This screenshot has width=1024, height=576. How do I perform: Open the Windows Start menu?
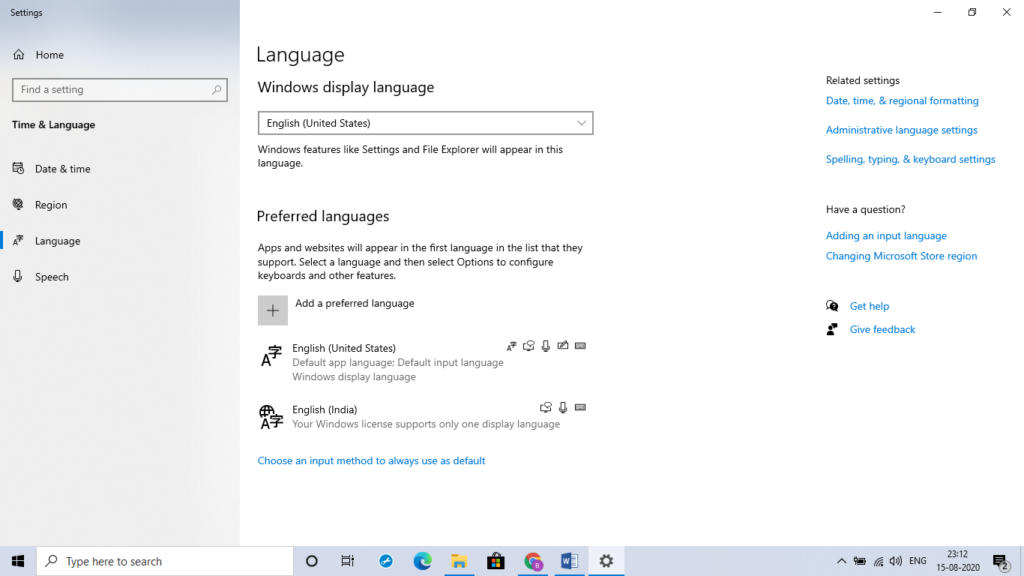(x=17, y=561)
